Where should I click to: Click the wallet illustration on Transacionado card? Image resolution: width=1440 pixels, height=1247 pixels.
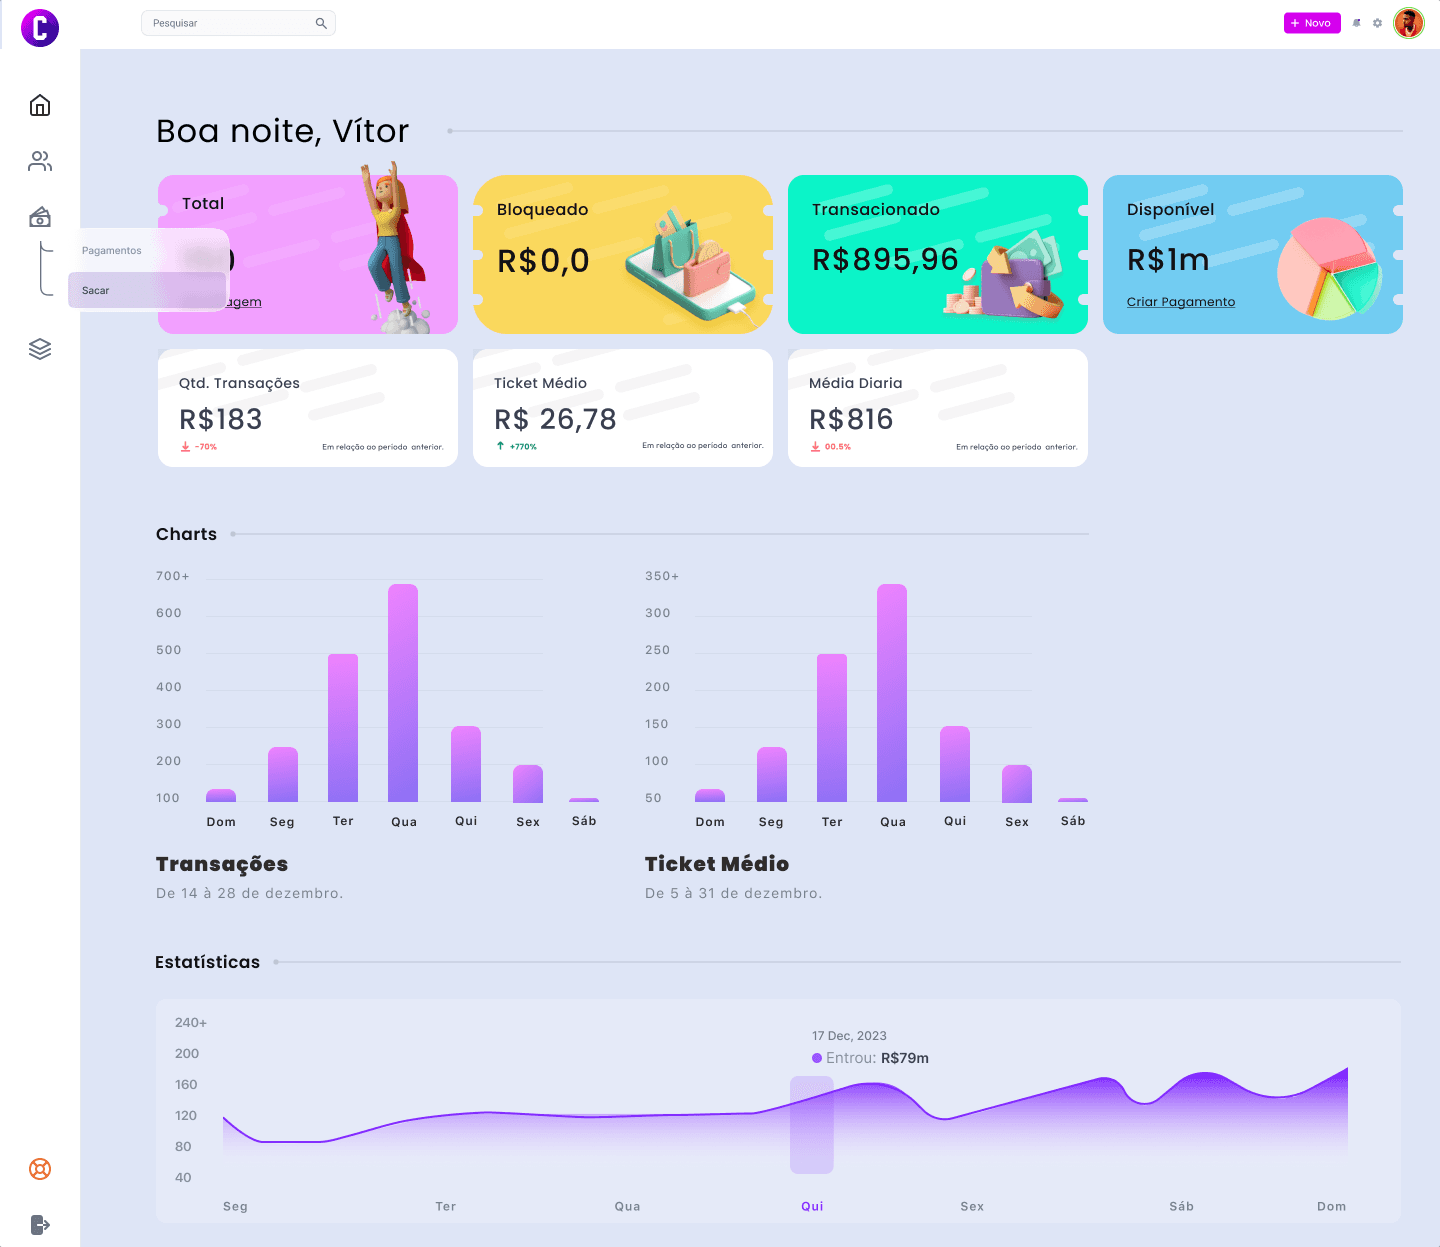pos(1005,275)
